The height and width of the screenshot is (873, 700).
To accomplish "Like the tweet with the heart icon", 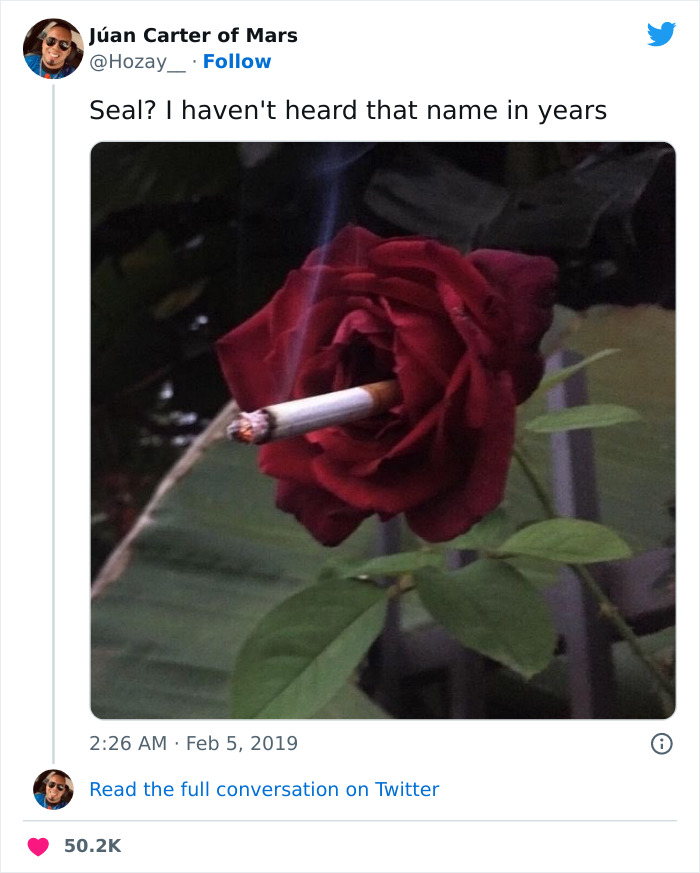I will (38, 846).
